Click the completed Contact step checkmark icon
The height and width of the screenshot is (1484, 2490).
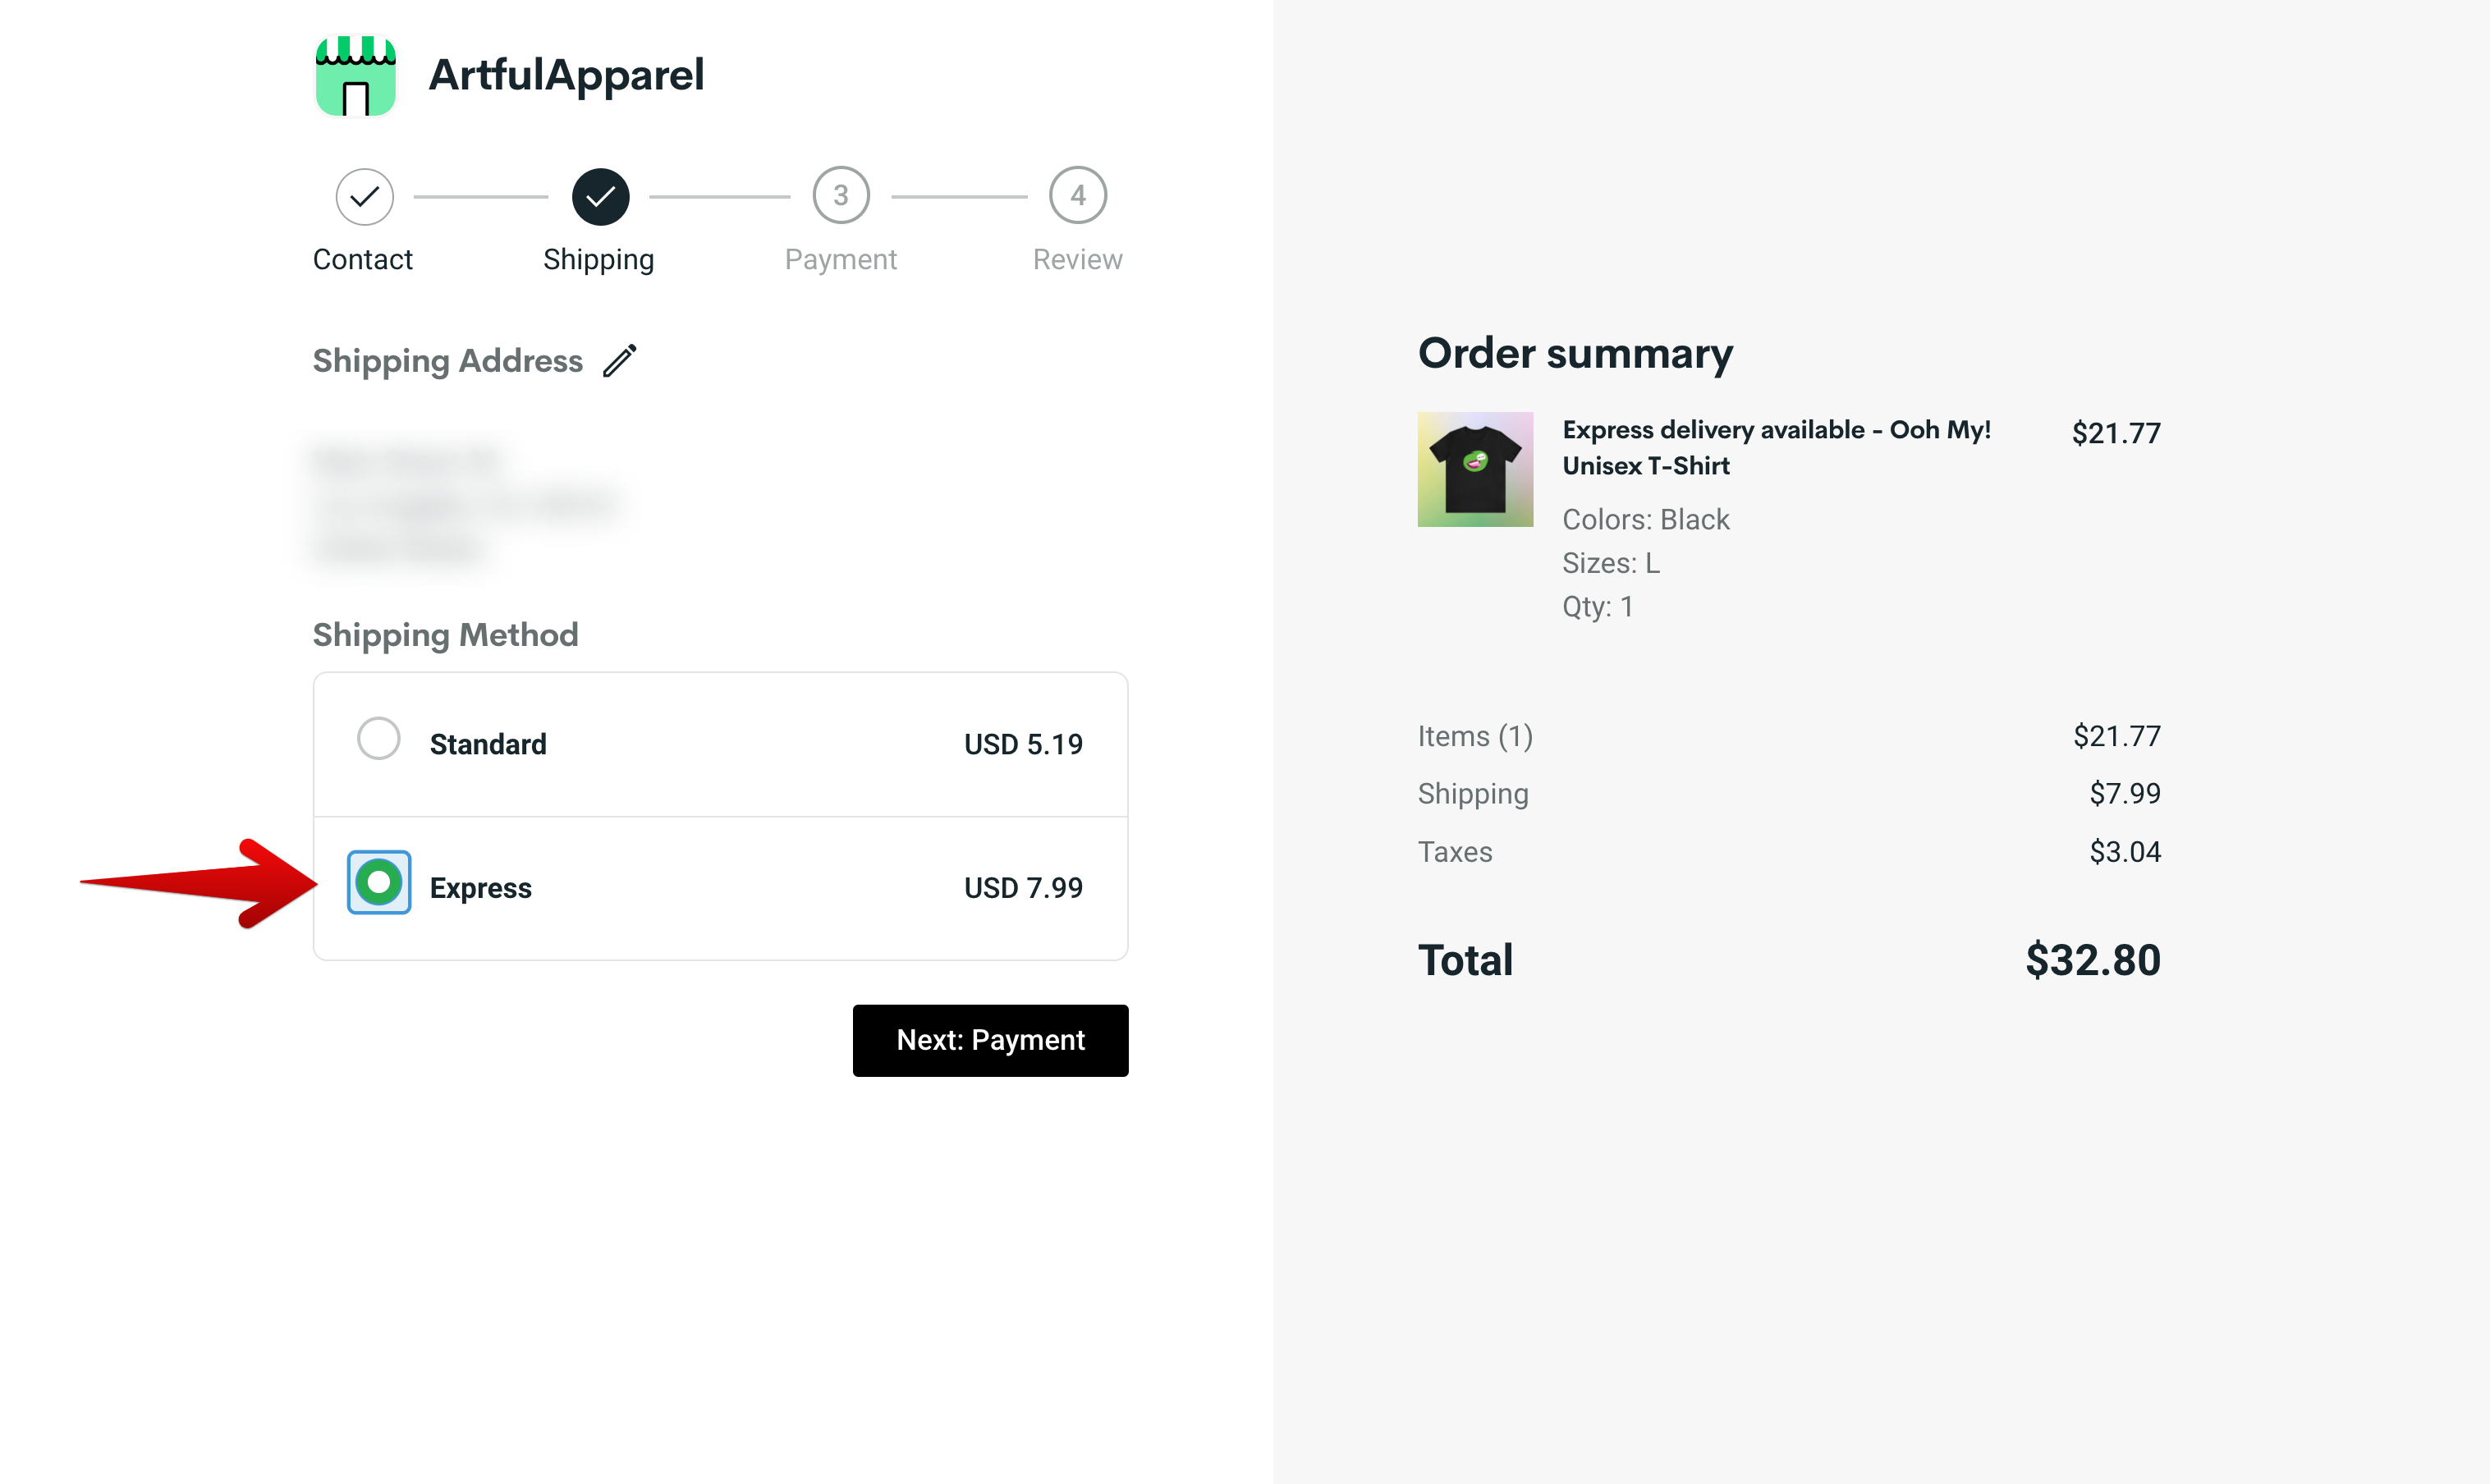tap(363, 196)
